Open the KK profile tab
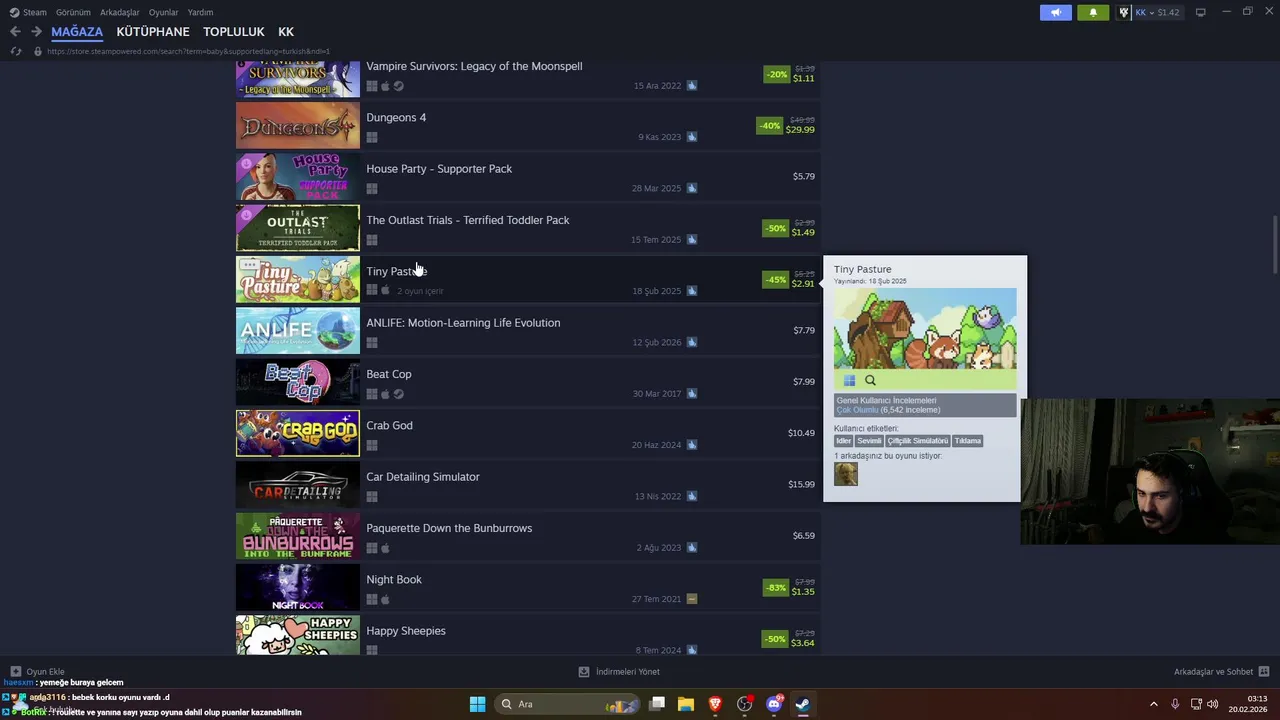The image size is (1280, 720). coord(286,32)
